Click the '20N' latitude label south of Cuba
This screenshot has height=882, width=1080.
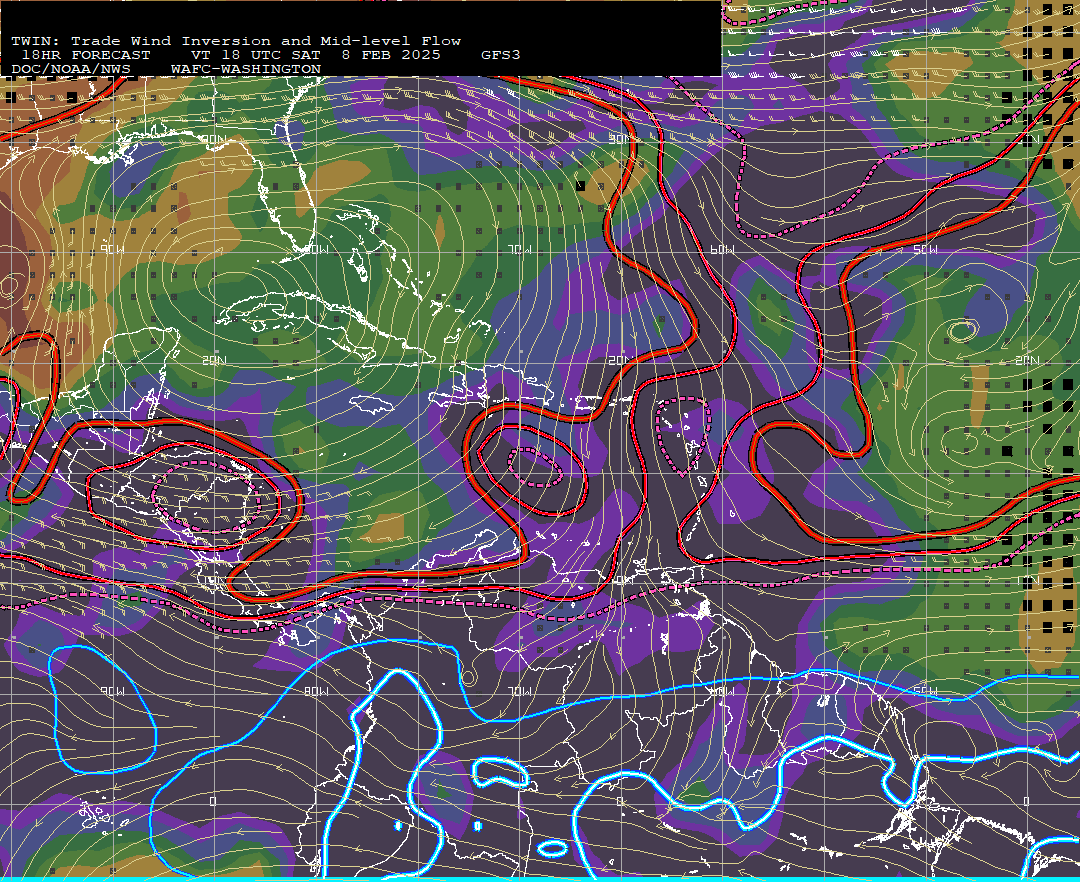[214, 360]
